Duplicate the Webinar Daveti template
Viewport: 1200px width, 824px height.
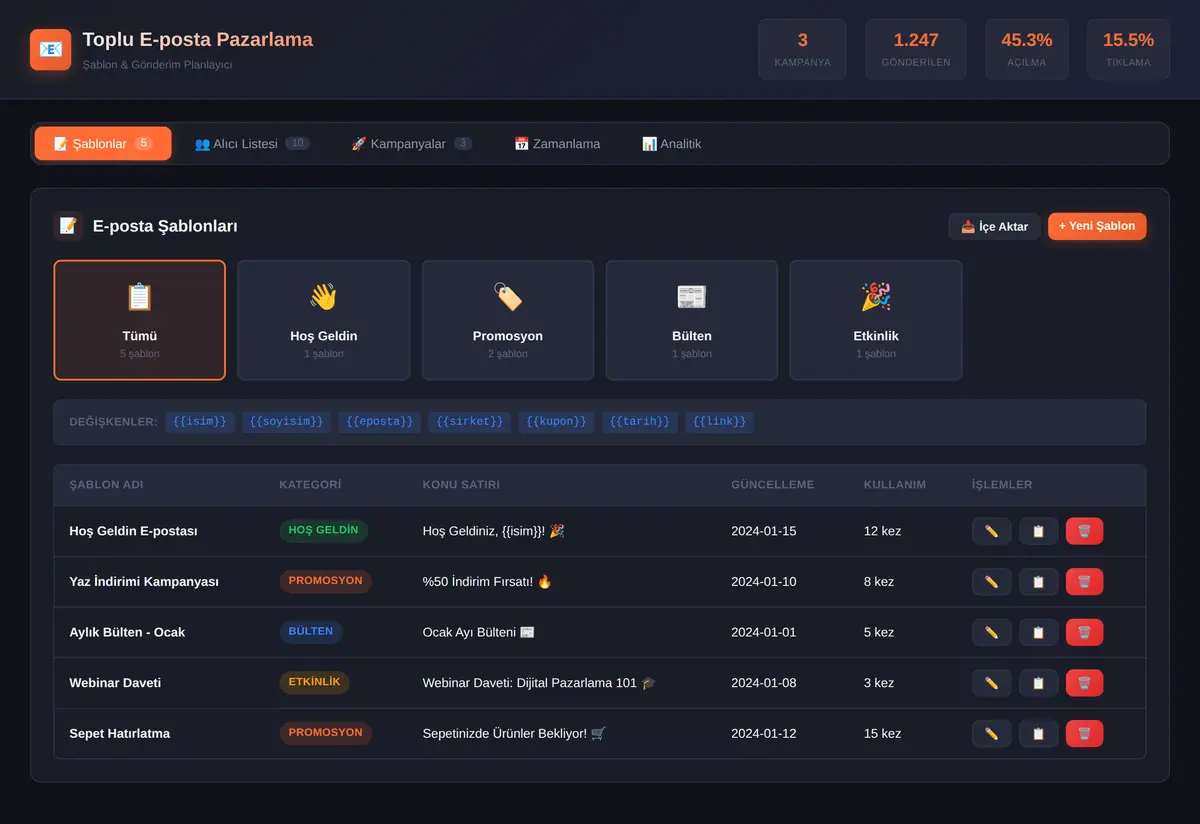click(x=1038, y=683)
